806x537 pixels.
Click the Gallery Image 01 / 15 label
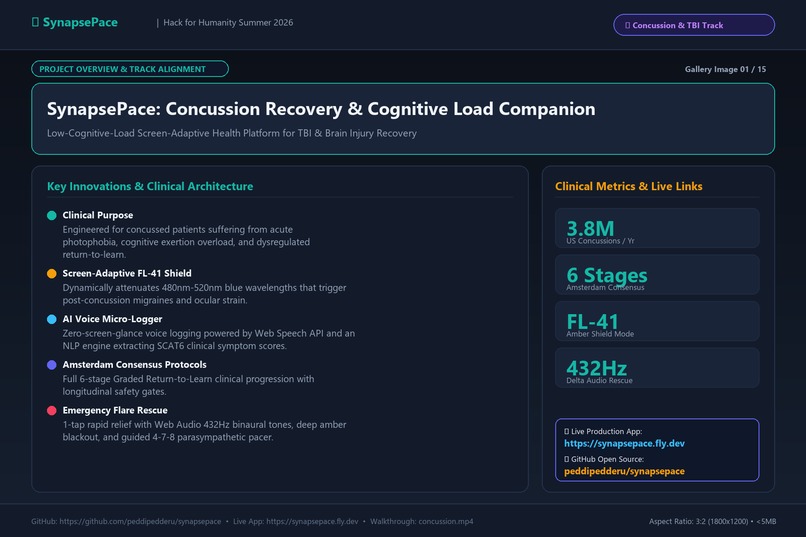point(725,69)
